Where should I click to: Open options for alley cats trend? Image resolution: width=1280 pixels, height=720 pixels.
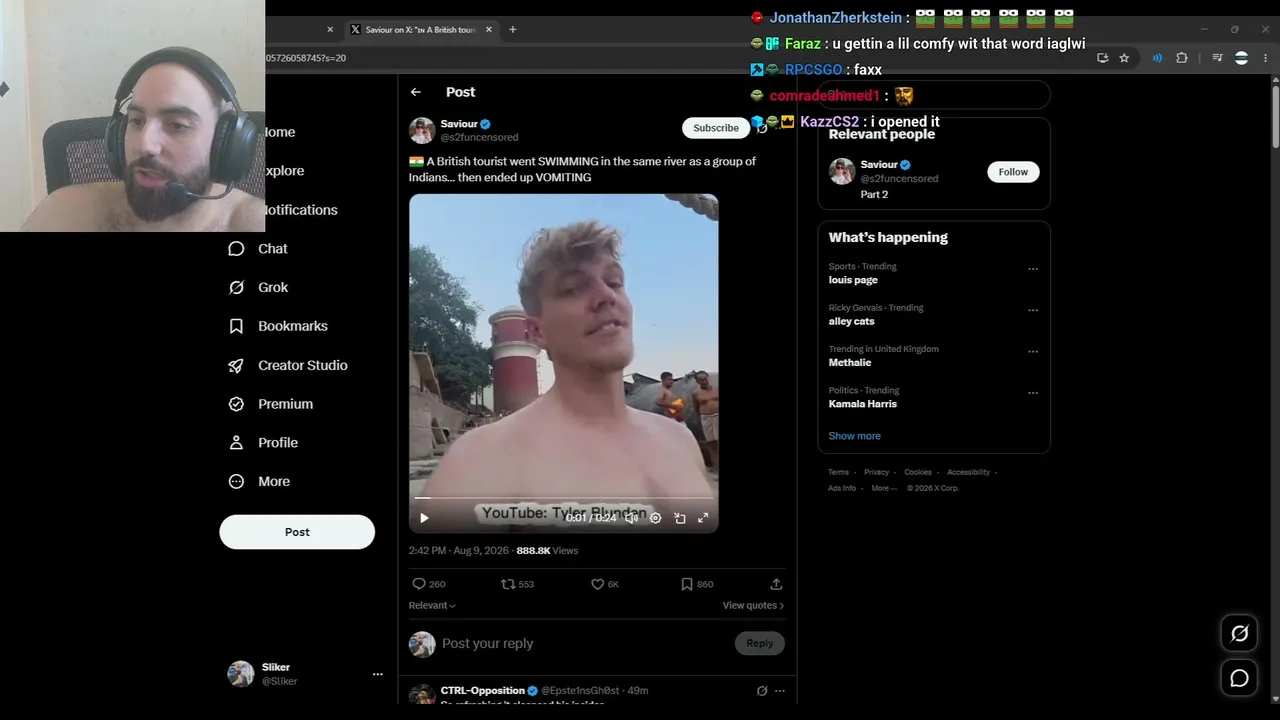tap(1033, 310)
